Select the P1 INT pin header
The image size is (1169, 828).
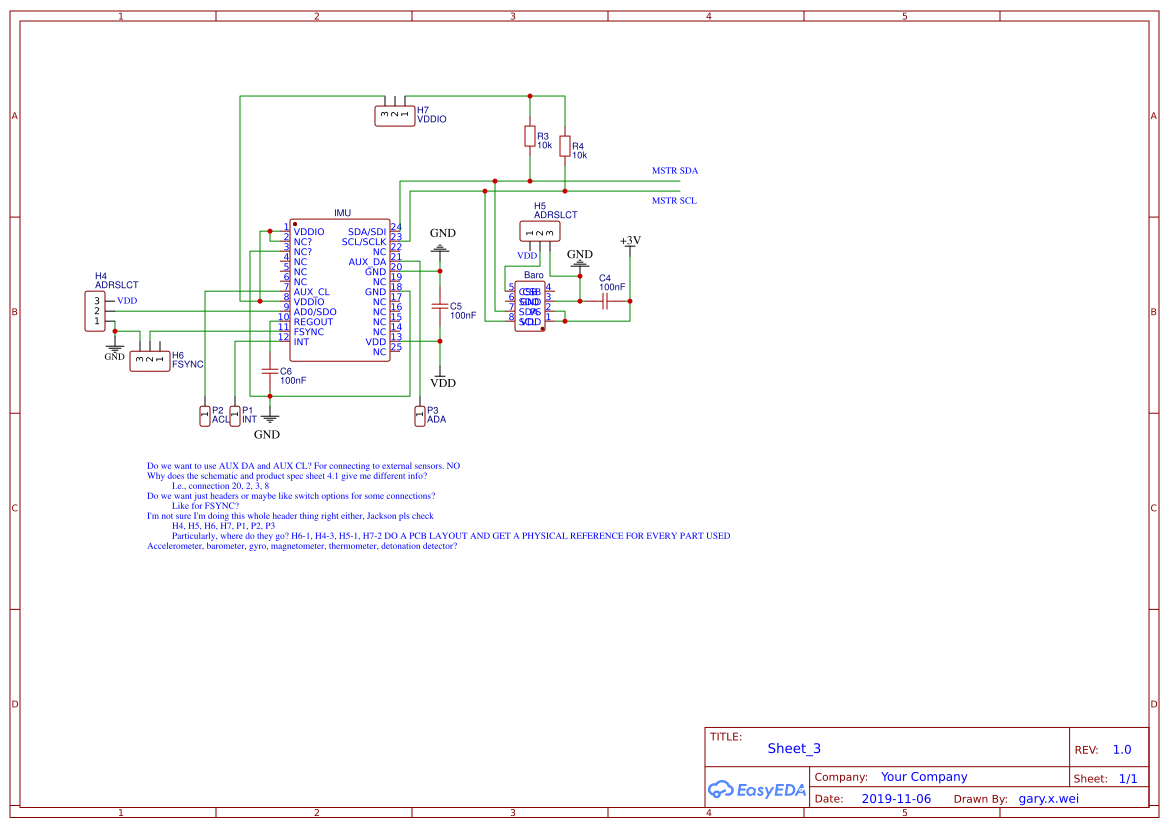point(237,414)
